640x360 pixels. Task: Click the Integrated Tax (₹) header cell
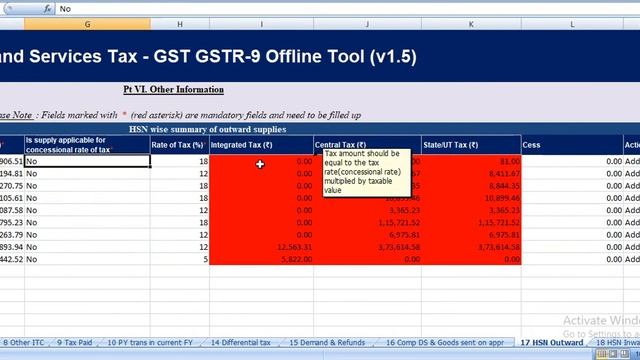pyautogui.click(x=261, y=145)
